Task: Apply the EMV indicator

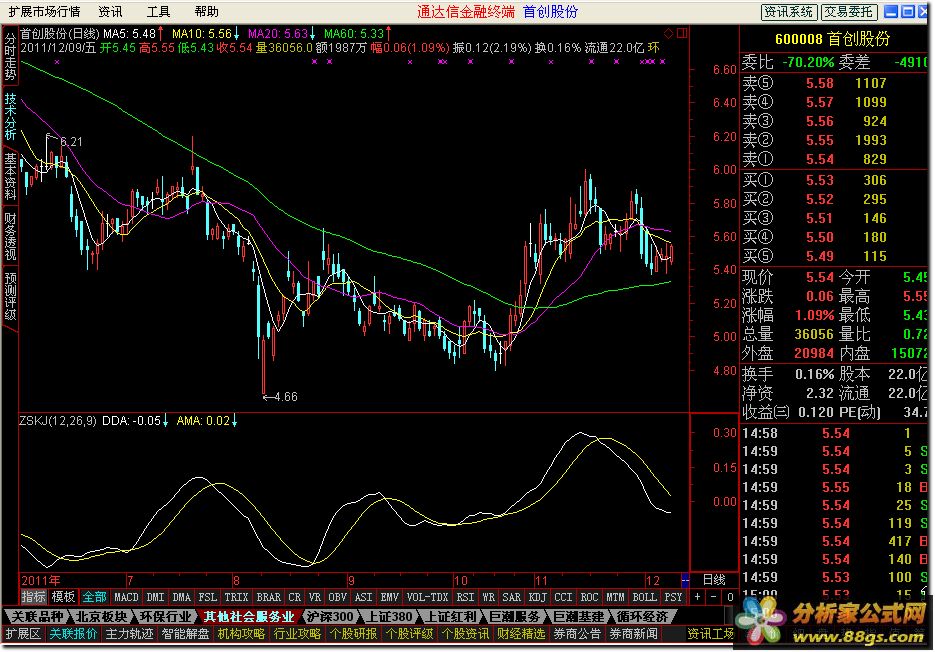Action: point(389,597)
